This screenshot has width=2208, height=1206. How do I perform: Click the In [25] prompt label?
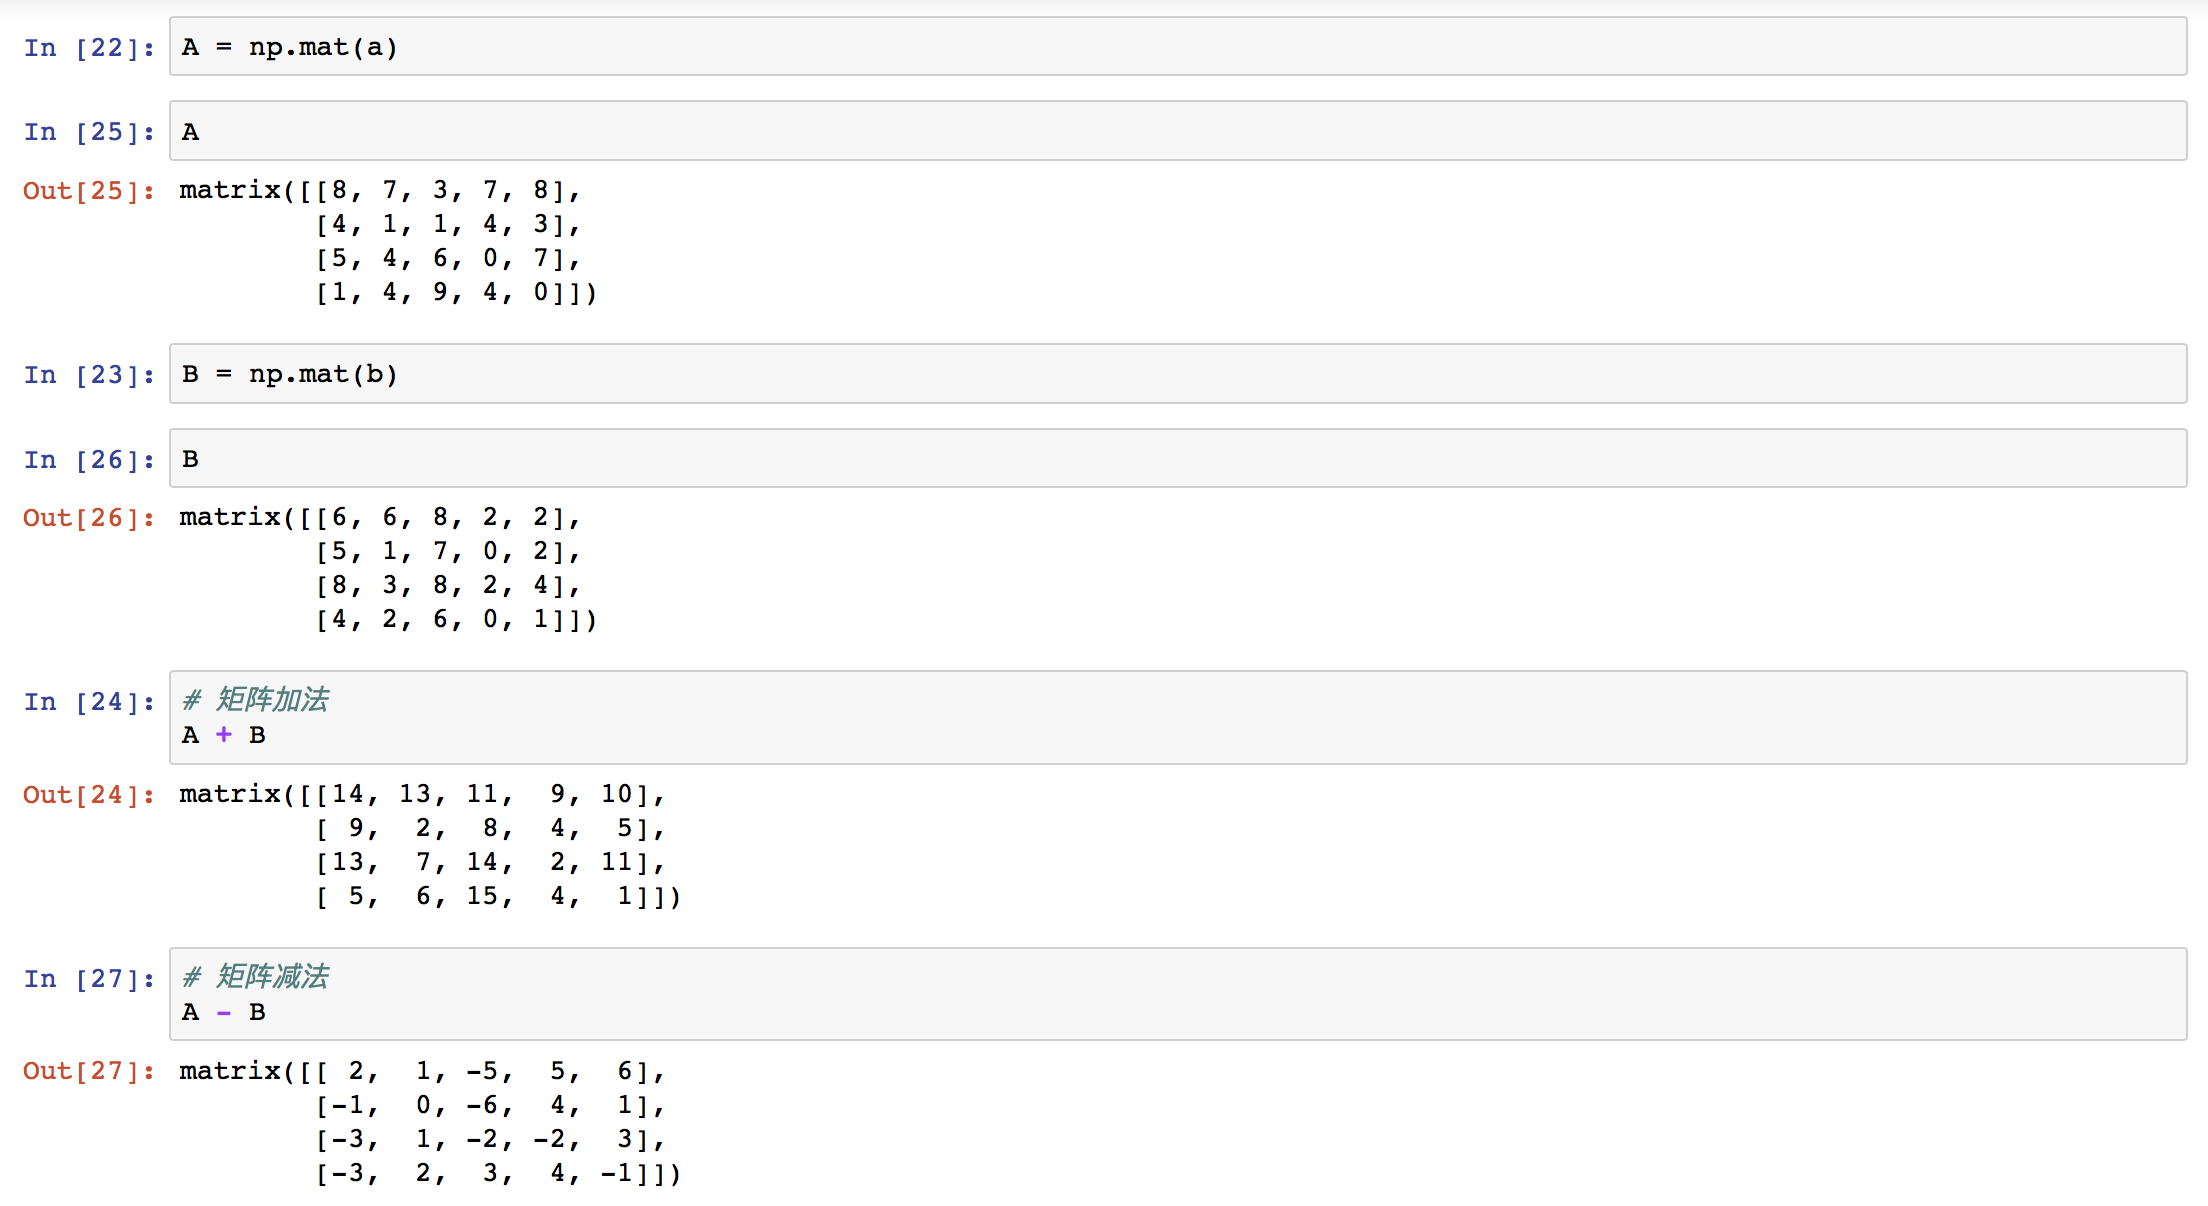pos(90,132)
